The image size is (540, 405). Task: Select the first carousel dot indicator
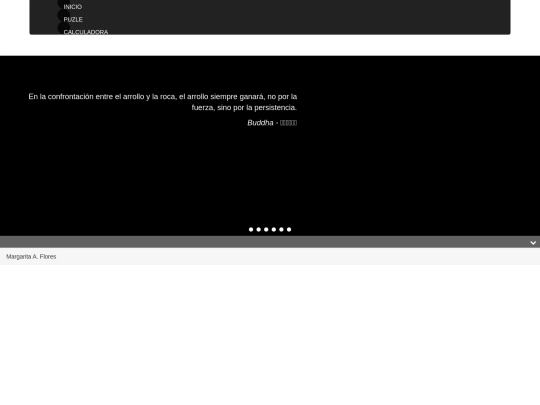click(251, 229)
